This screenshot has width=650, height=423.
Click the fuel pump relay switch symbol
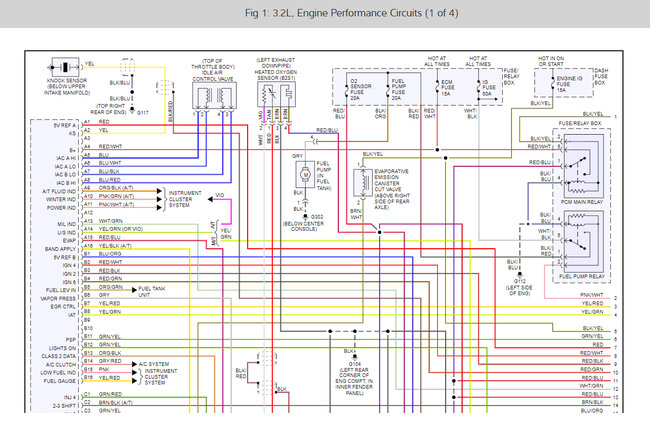[x=584, y=242]
